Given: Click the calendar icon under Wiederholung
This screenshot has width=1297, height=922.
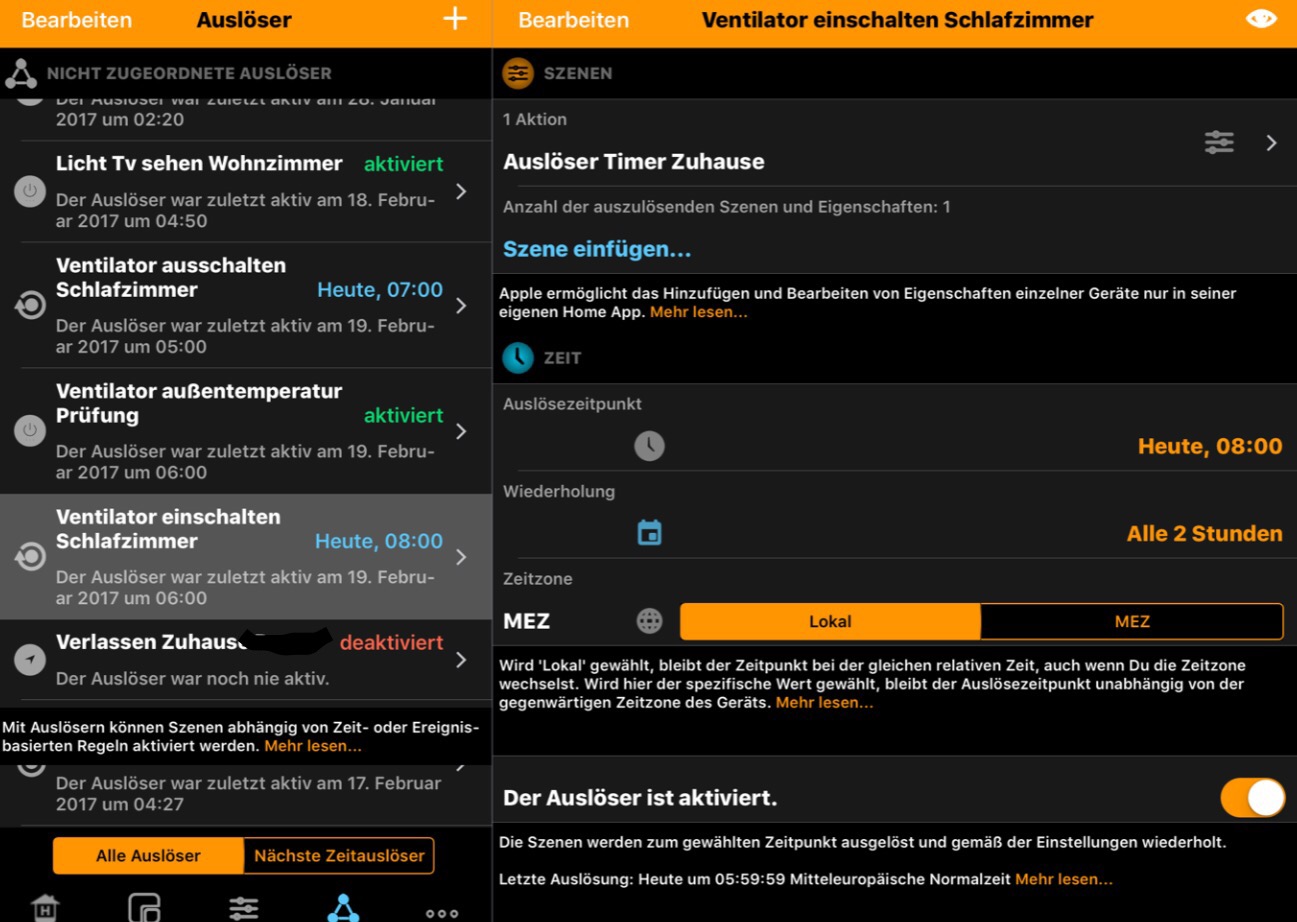Looking at the screenshot, I should (649, 533).
